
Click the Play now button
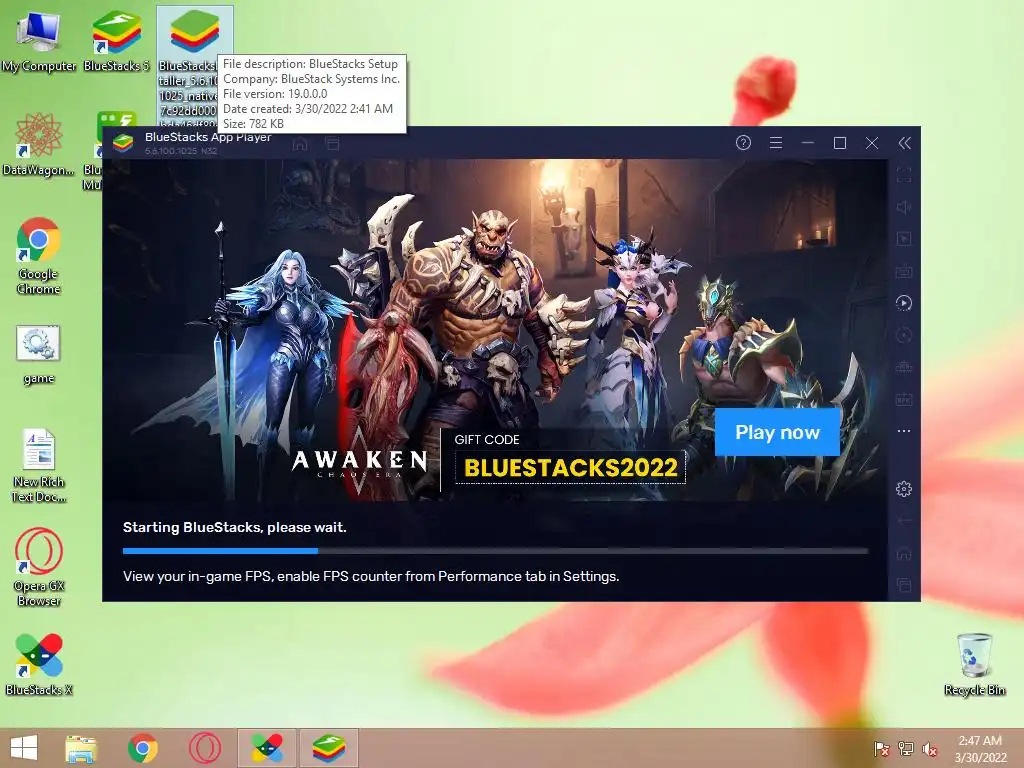click(777, 432)
